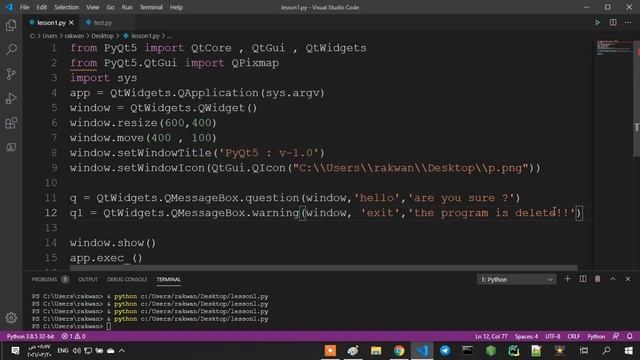Image resolution: width=640 pixels, height=360 pixels.
Task: Click line number 10 in the gutter
Action: (51, 183)
